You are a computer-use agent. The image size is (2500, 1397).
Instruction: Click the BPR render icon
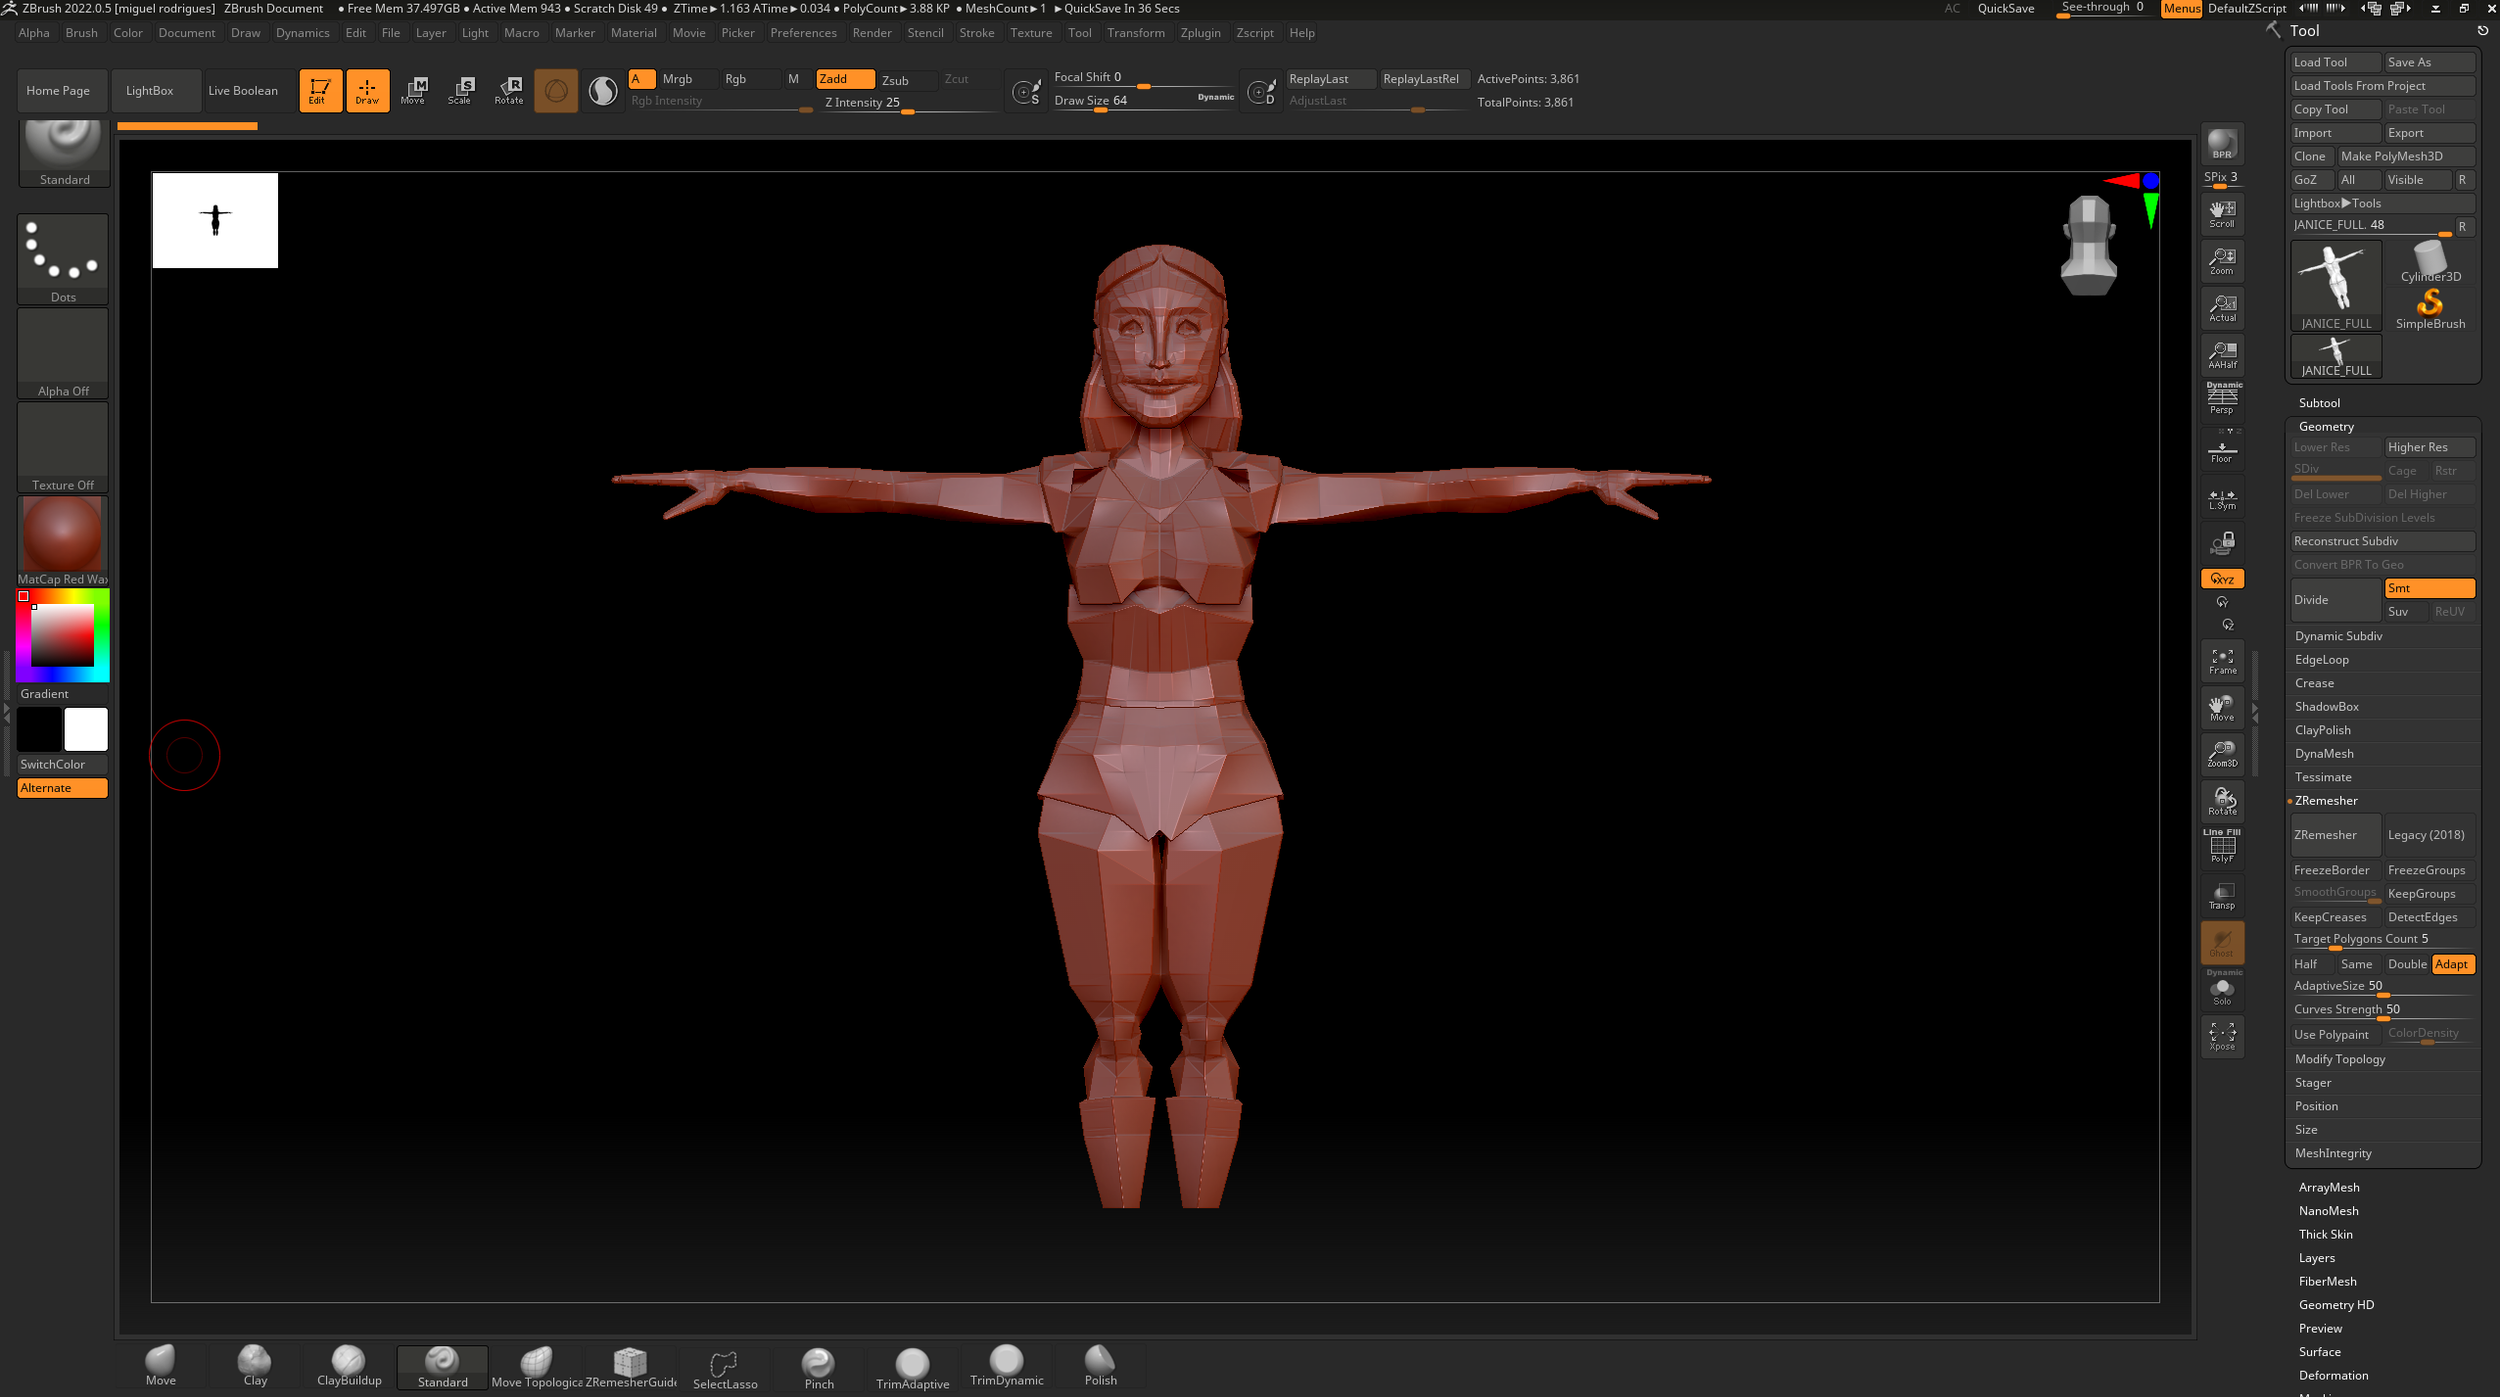click(x=2222, y=145)
